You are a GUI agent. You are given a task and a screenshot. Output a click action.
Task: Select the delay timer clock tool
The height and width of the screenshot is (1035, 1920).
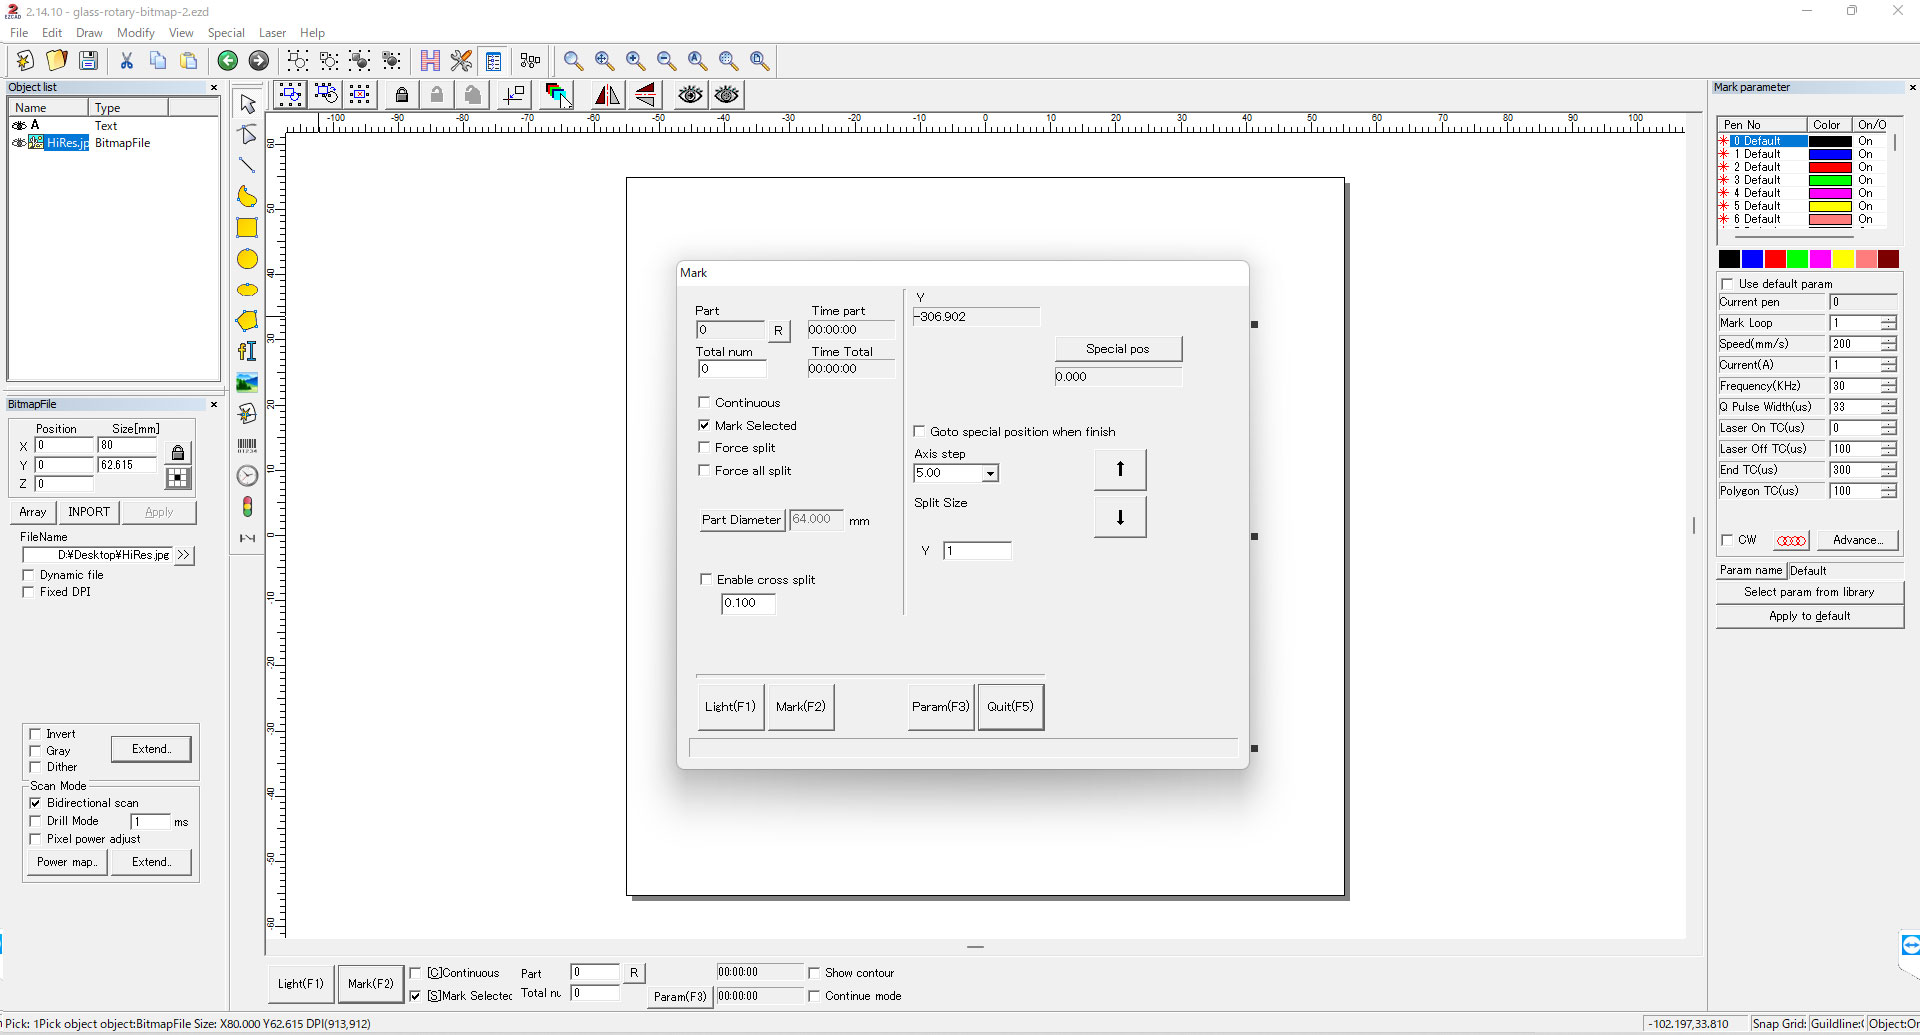(247, 476)
